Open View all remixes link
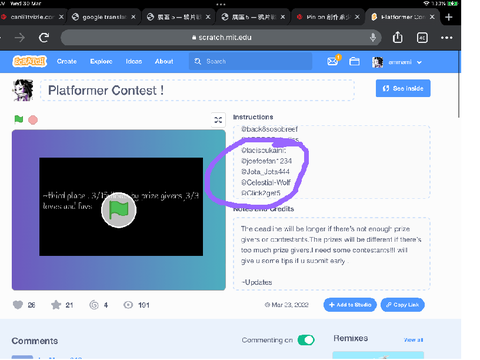Viewport: 480px width, 360px height. pyautogui.click(x=413, y=340)
